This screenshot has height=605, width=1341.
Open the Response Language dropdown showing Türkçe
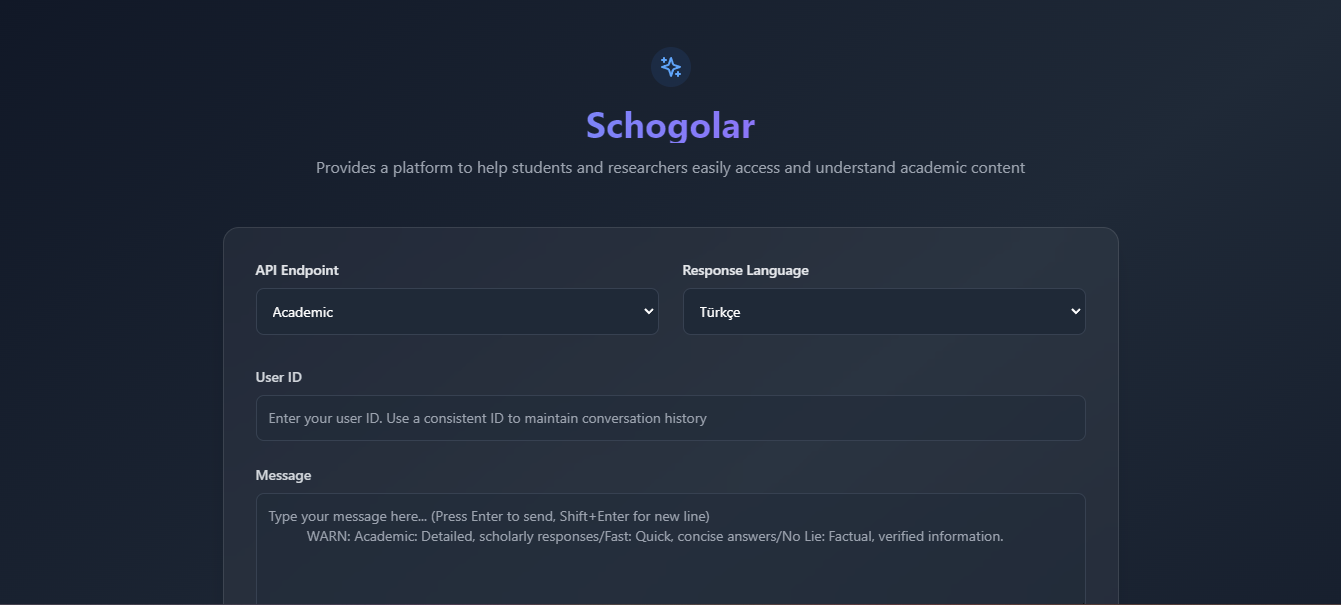click(883, 311)
